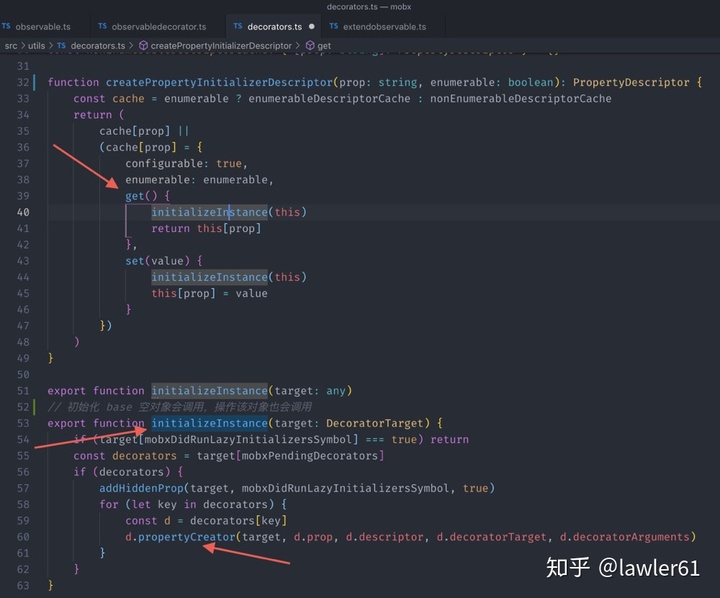Screen dimensions: 720x598
Task: Click the src breadcrumb segment
Action: [11, 46]
